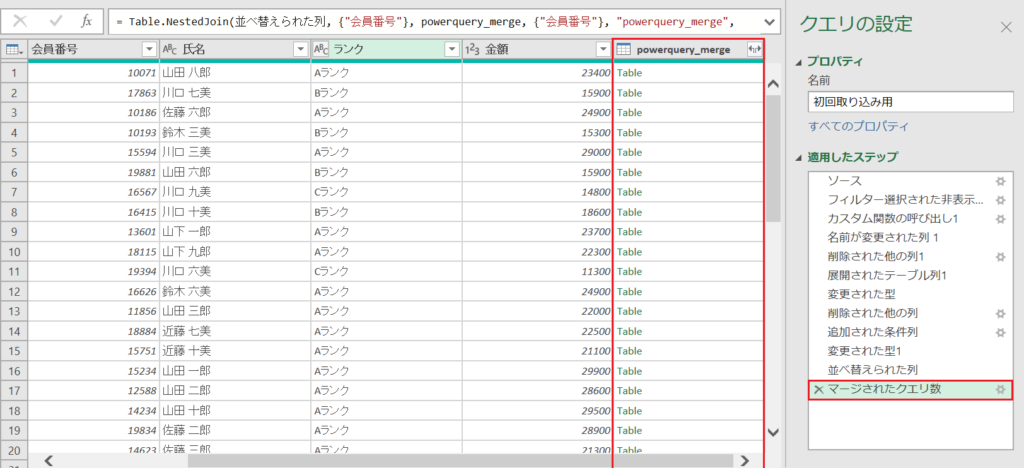
Task: Open settings gear for マージされたクエリ数
Action: (1000, 390)
